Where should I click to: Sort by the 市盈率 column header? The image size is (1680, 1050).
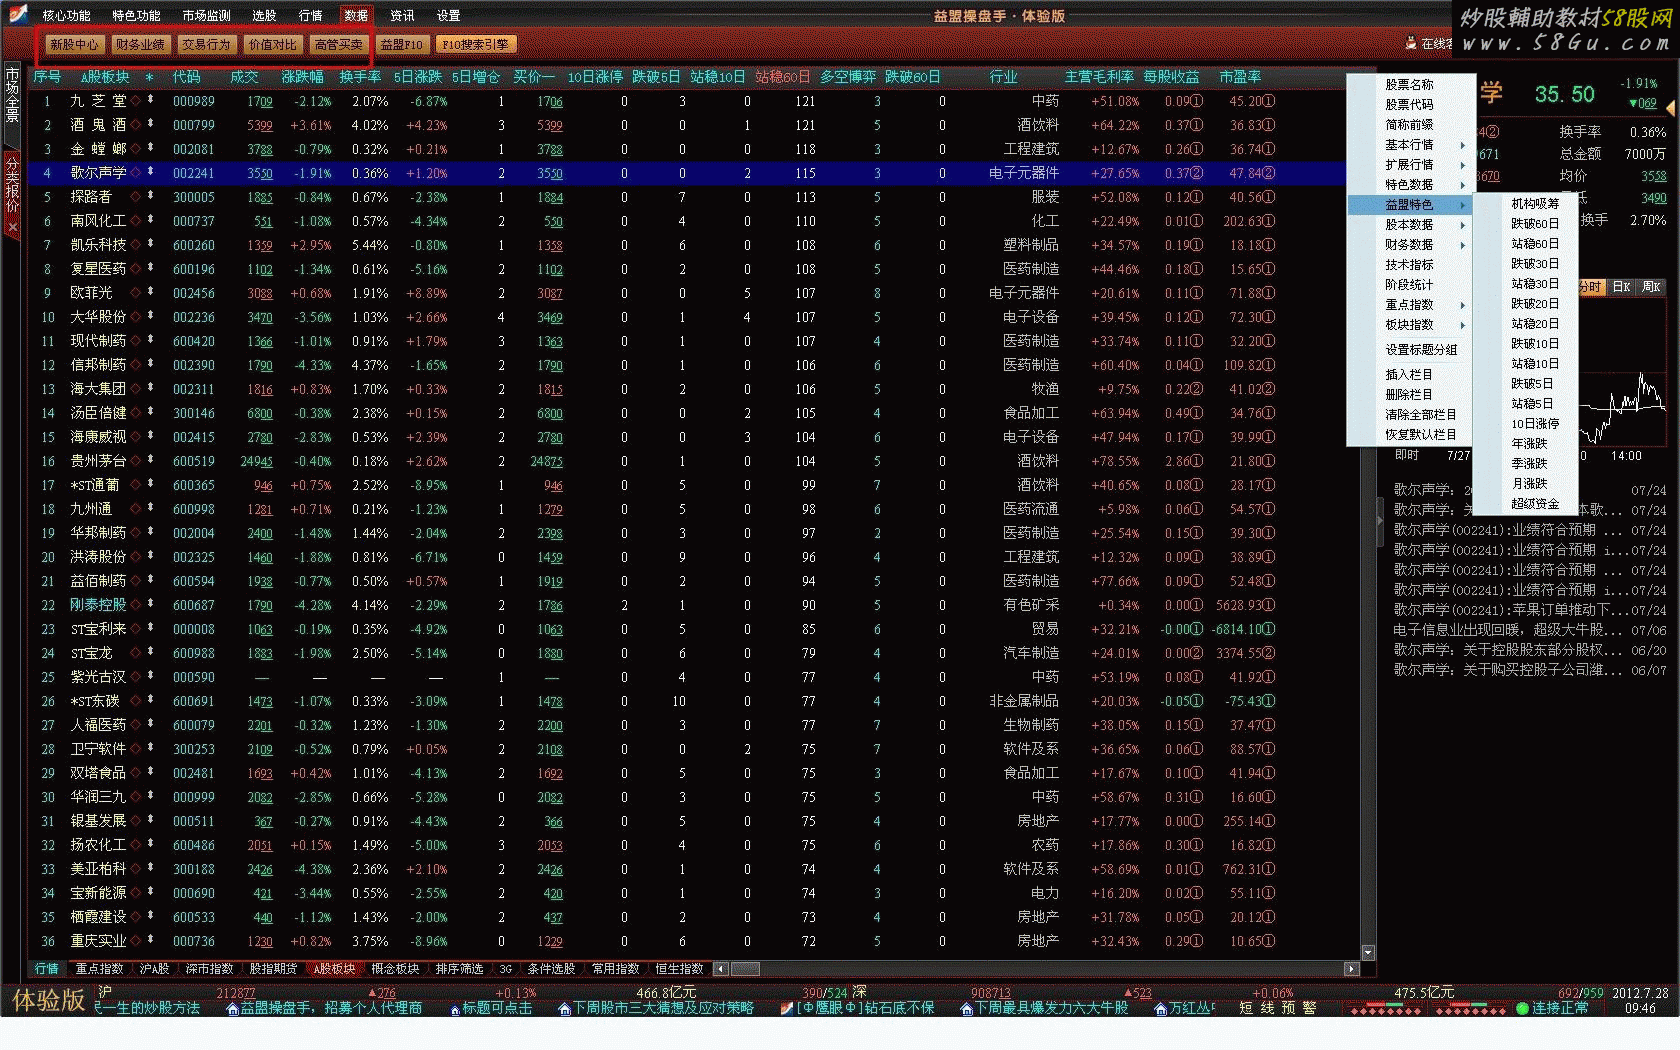[1239, 77]
